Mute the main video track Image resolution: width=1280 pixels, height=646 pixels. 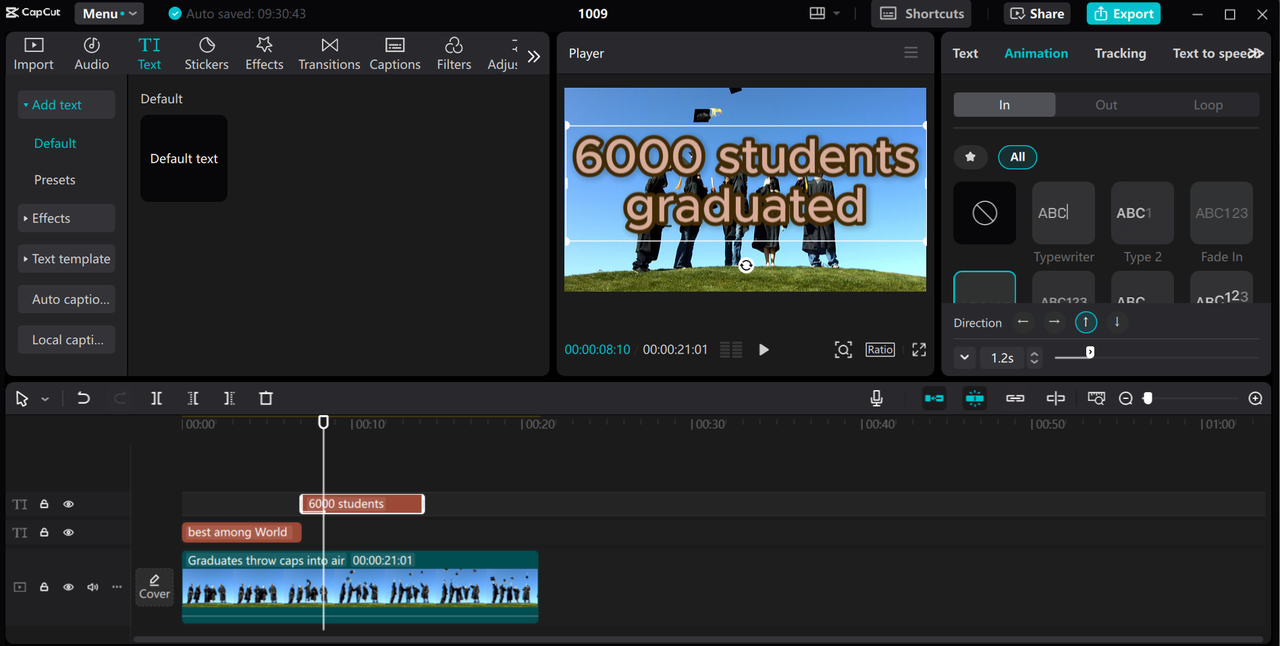[93, 587]
